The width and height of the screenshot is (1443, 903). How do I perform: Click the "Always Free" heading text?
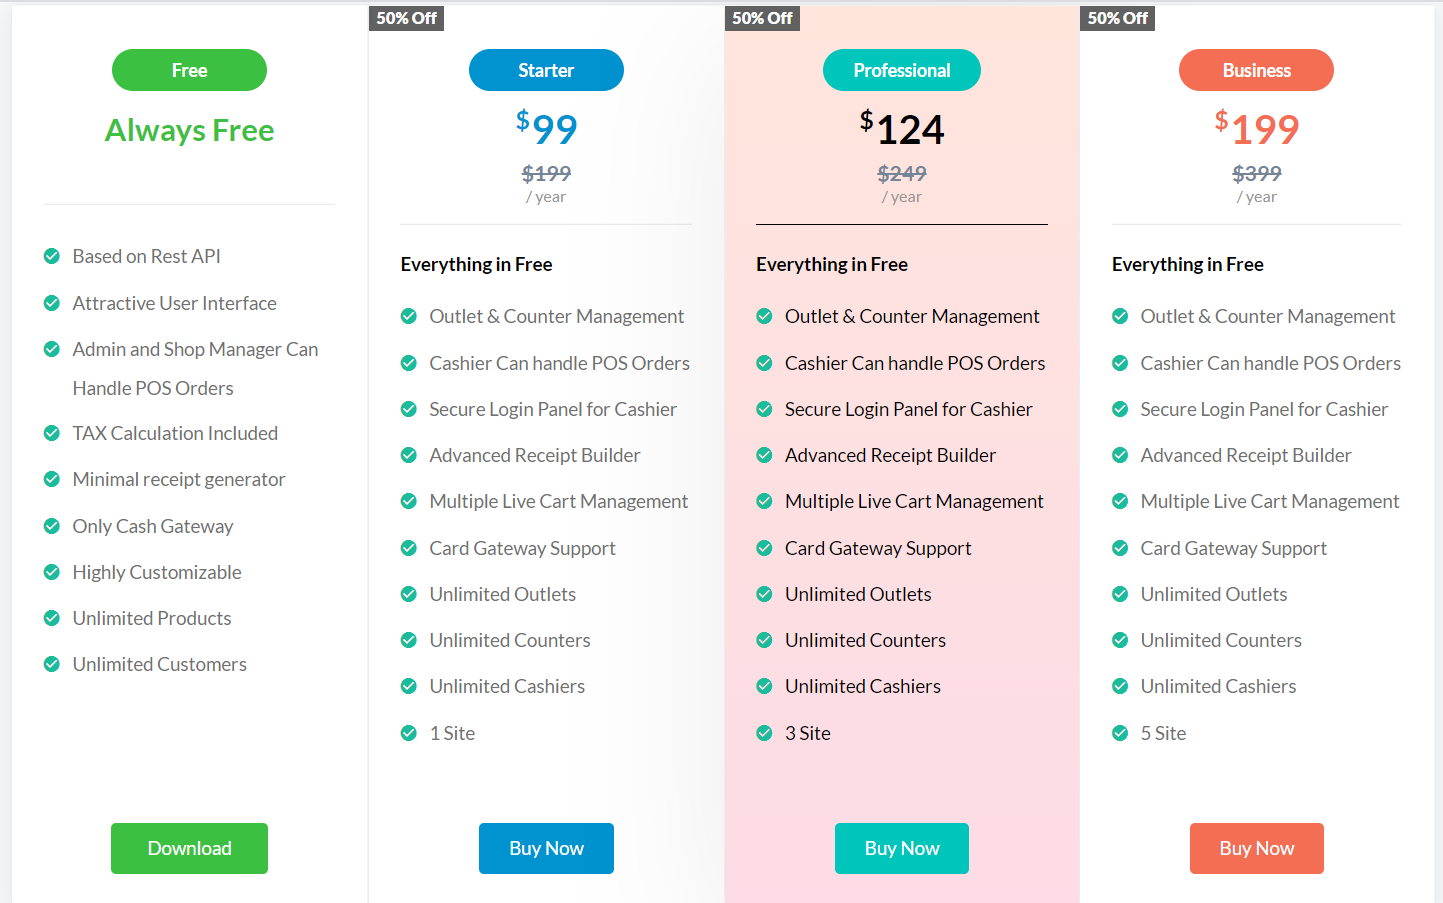(189, 130)
